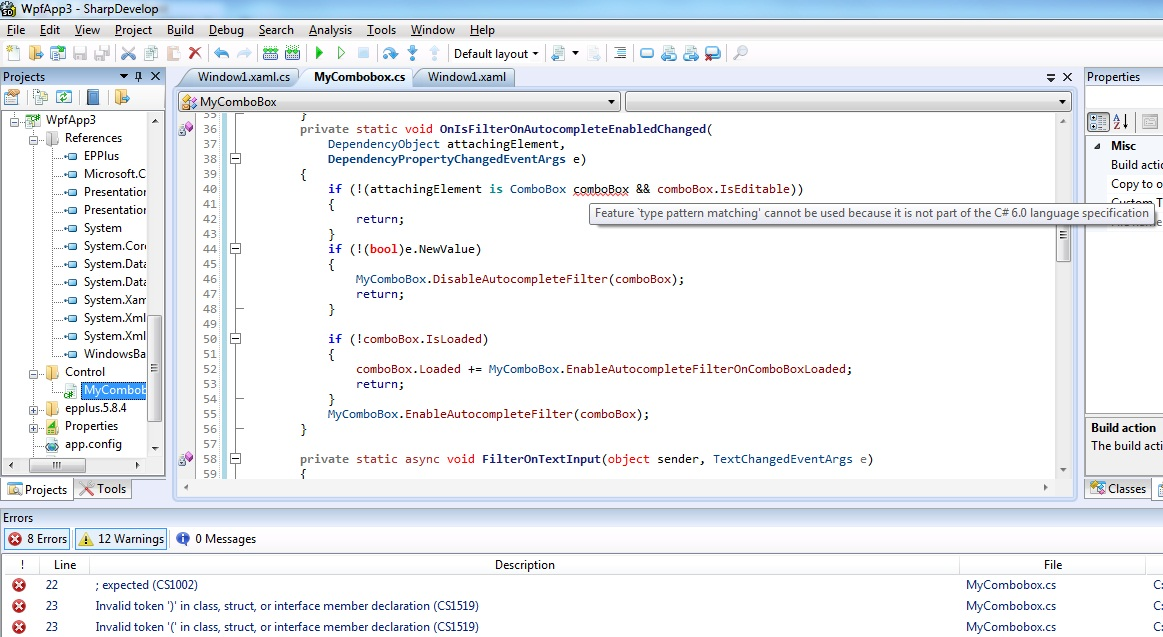Click the Step over debug icon
The width and height of the screenshot is (1163, 637).
pyautogui.click(x=390, y=53)
